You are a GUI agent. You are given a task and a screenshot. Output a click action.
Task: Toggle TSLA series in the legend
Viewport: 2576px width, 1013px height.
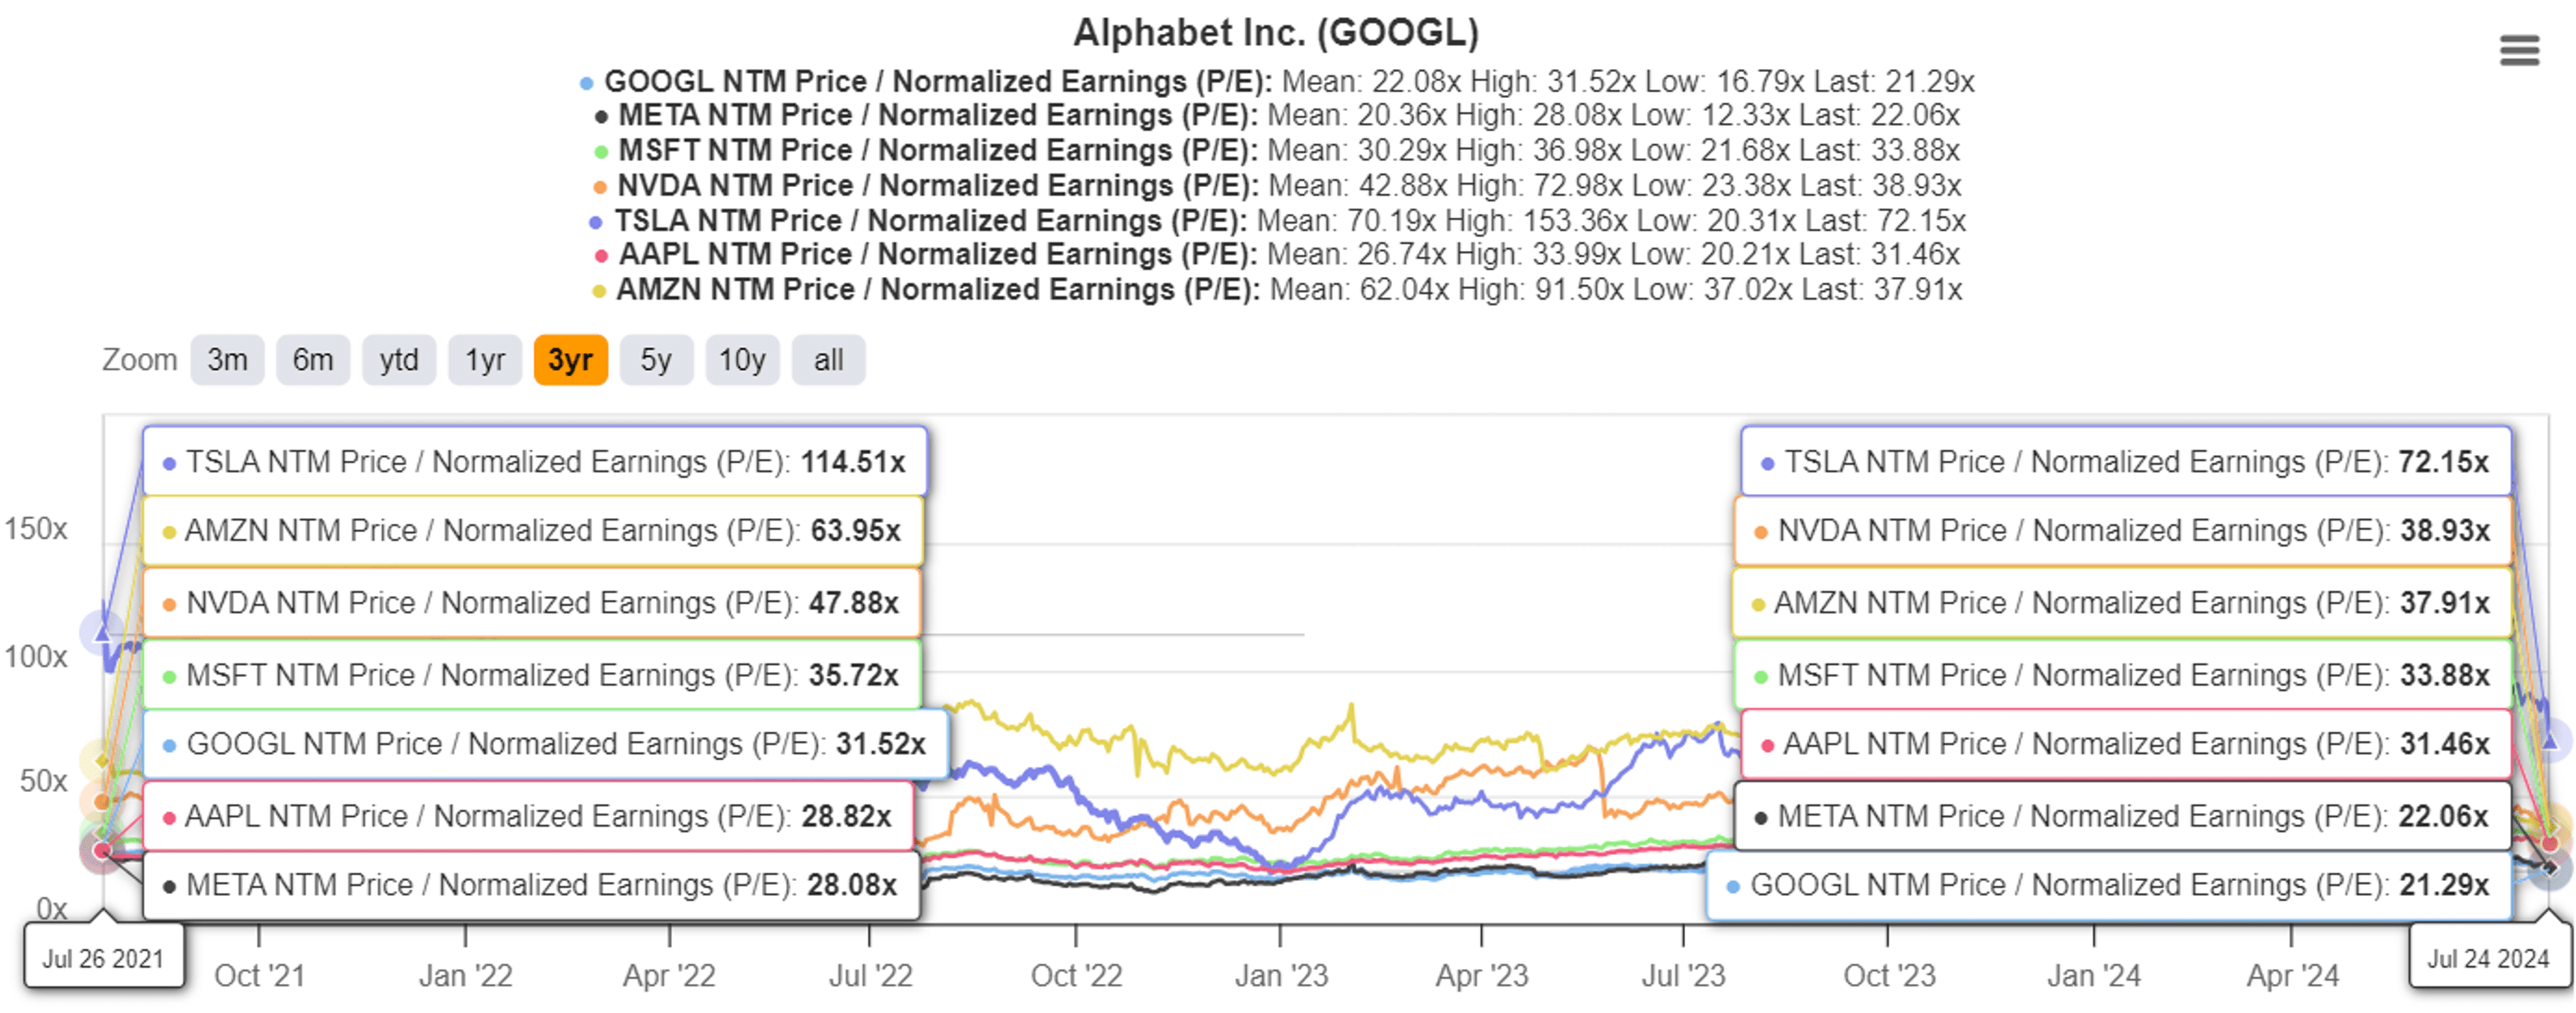[x=930, y=221]
